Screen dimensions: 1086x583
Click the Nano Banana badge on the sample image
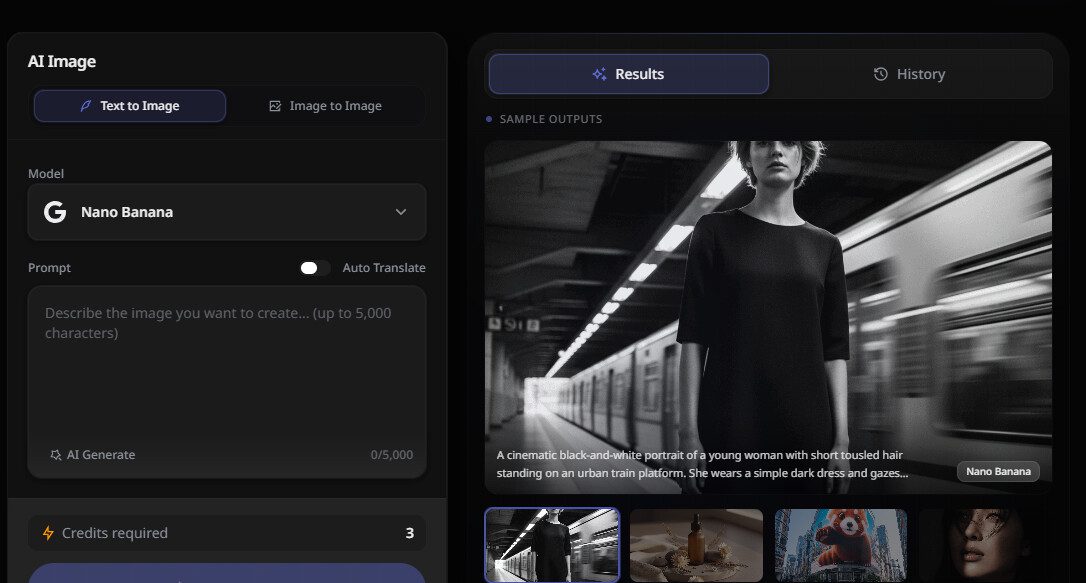pyautogui.click(x=998, y=472)
